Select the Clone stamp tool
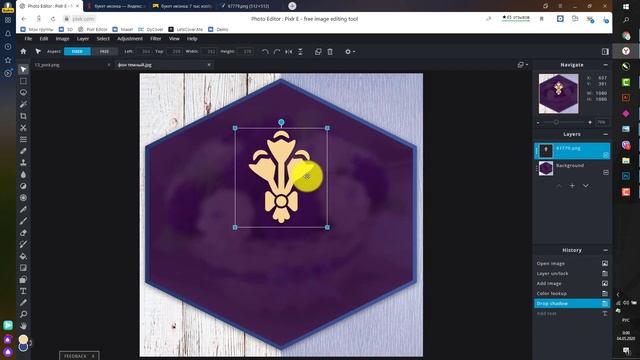Screen dimensions: 640x360 [x=23, y=163]
